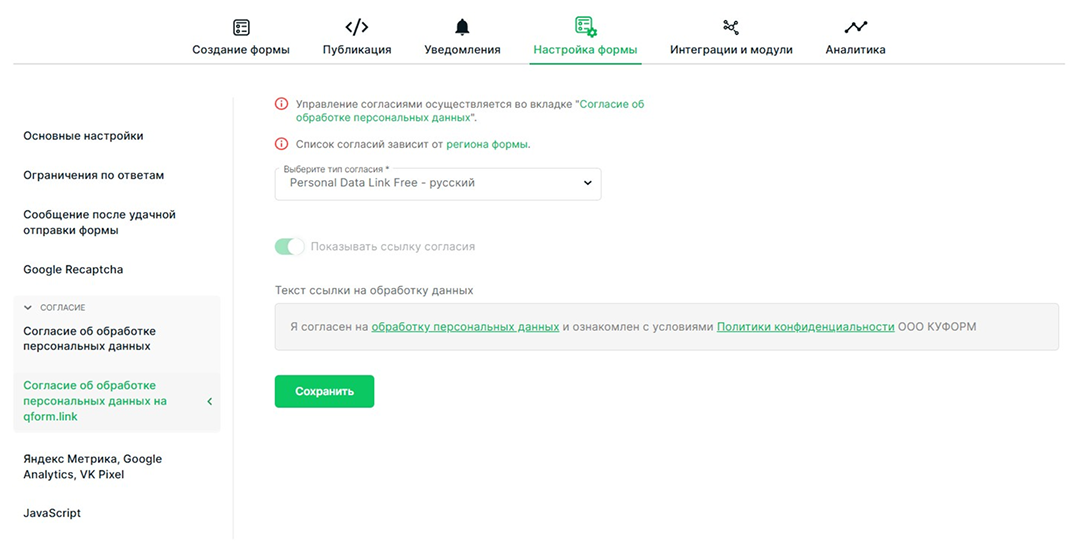Open the 'Политики конфиденциальности' link
This screenshot has width=1071, height=546.
(x=805, y=327)
